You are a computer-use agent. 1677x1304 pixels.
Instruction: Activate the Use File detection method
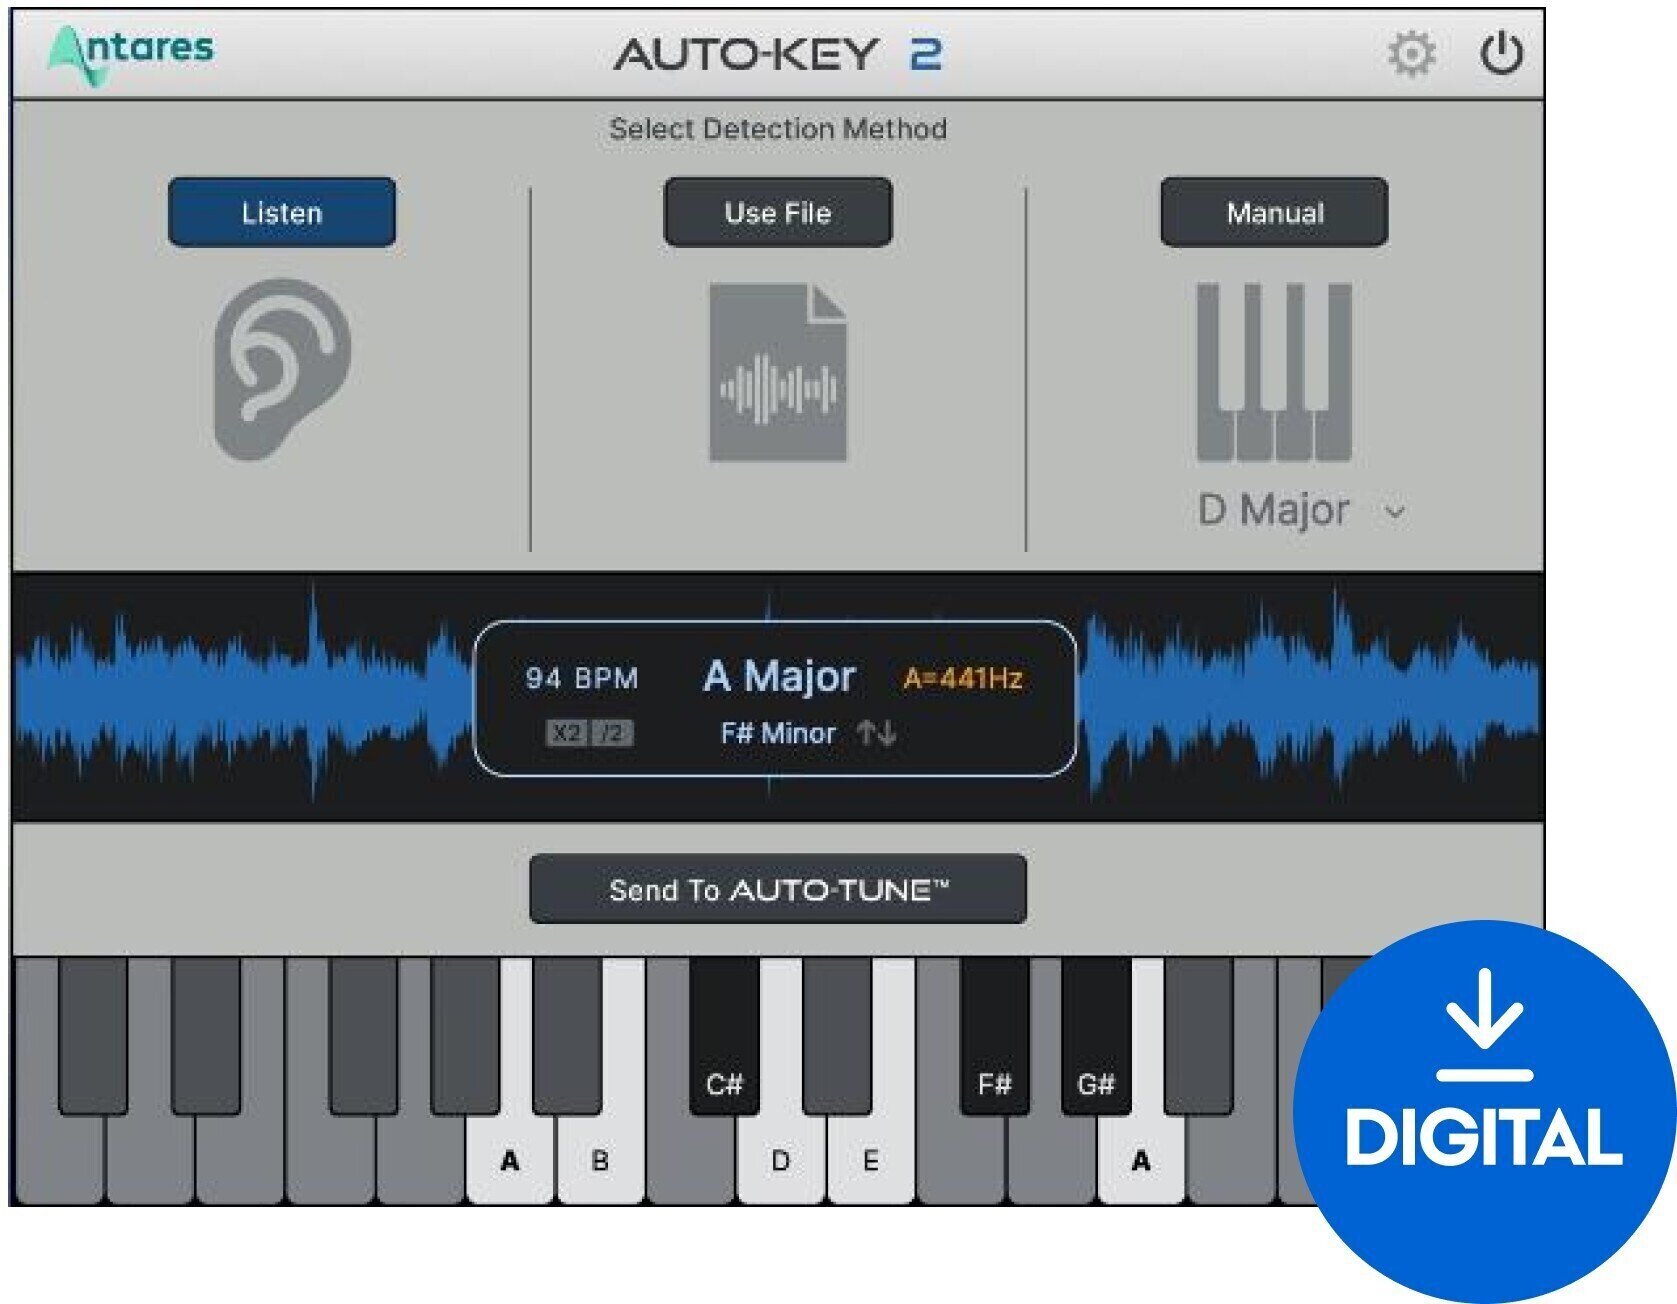[x=778, y=213]
